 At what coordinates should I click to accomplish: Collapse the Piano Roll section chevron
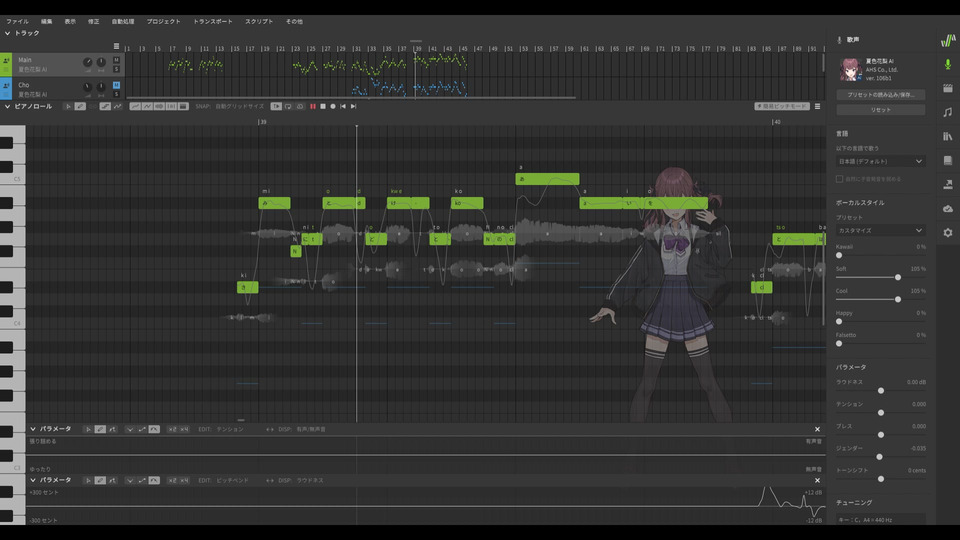click(7, 107)
